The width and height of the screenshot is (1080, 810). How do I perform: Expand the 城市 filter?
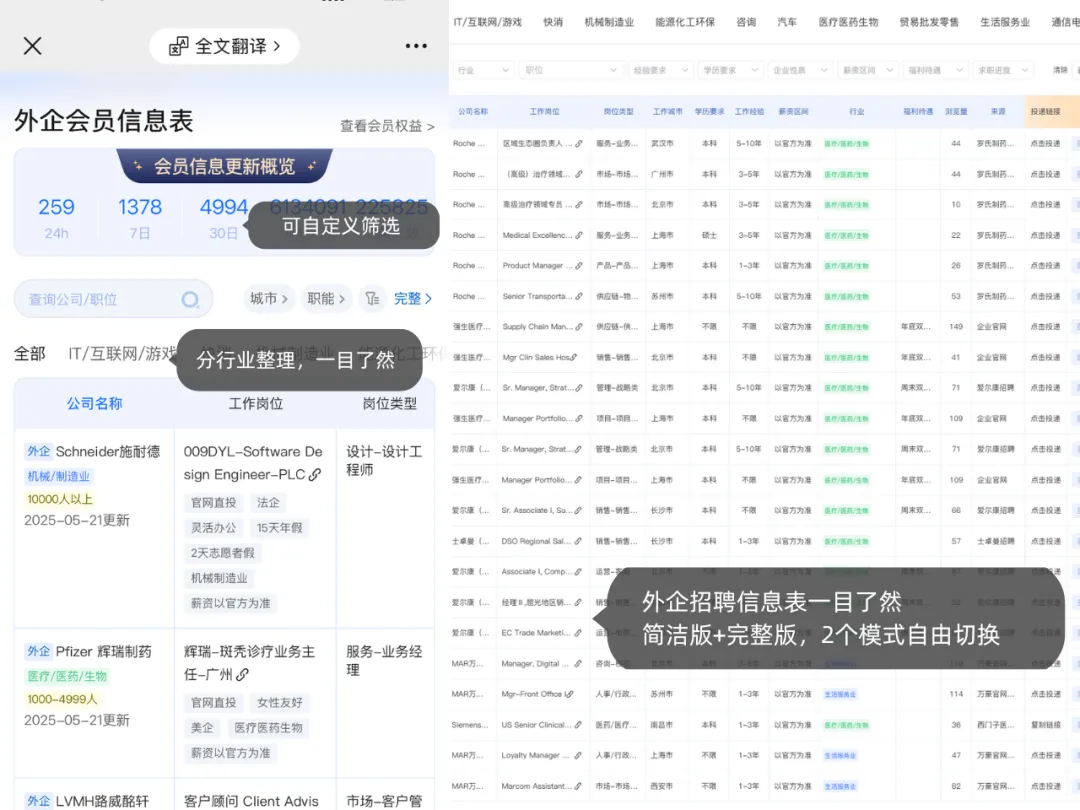(x=268, y=299)
